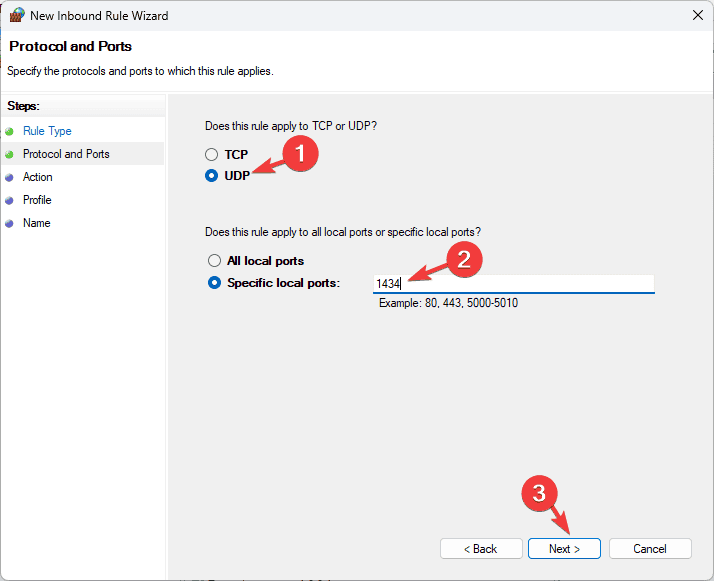714x581 pixels.
Task: Select the Name step in sidebar
Action: (37, 223)
